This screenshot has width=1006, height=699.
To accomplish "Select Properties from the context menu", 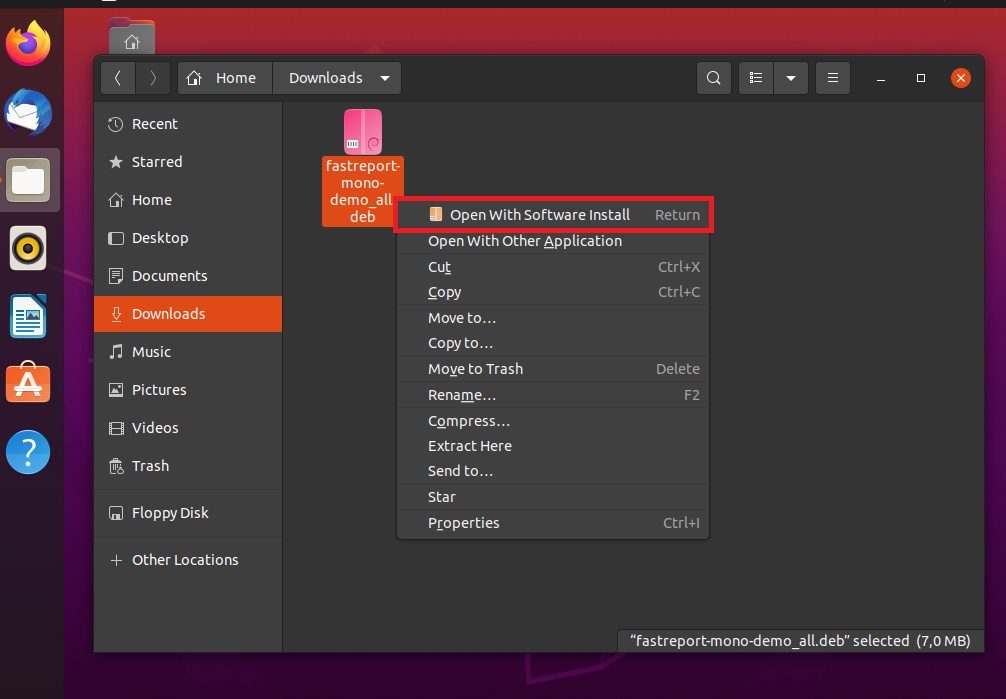I will pyautogui.click(x=463, y=523).
